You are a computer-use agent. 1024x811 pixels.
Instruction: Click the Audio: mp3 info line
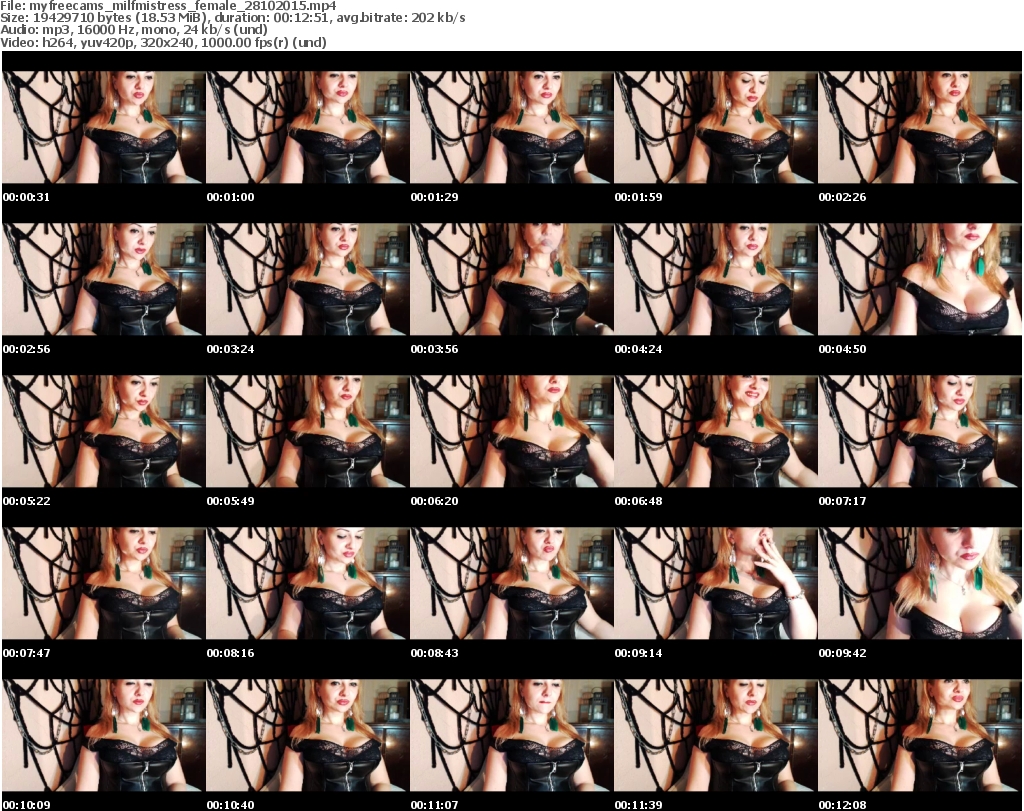(134, 30)
